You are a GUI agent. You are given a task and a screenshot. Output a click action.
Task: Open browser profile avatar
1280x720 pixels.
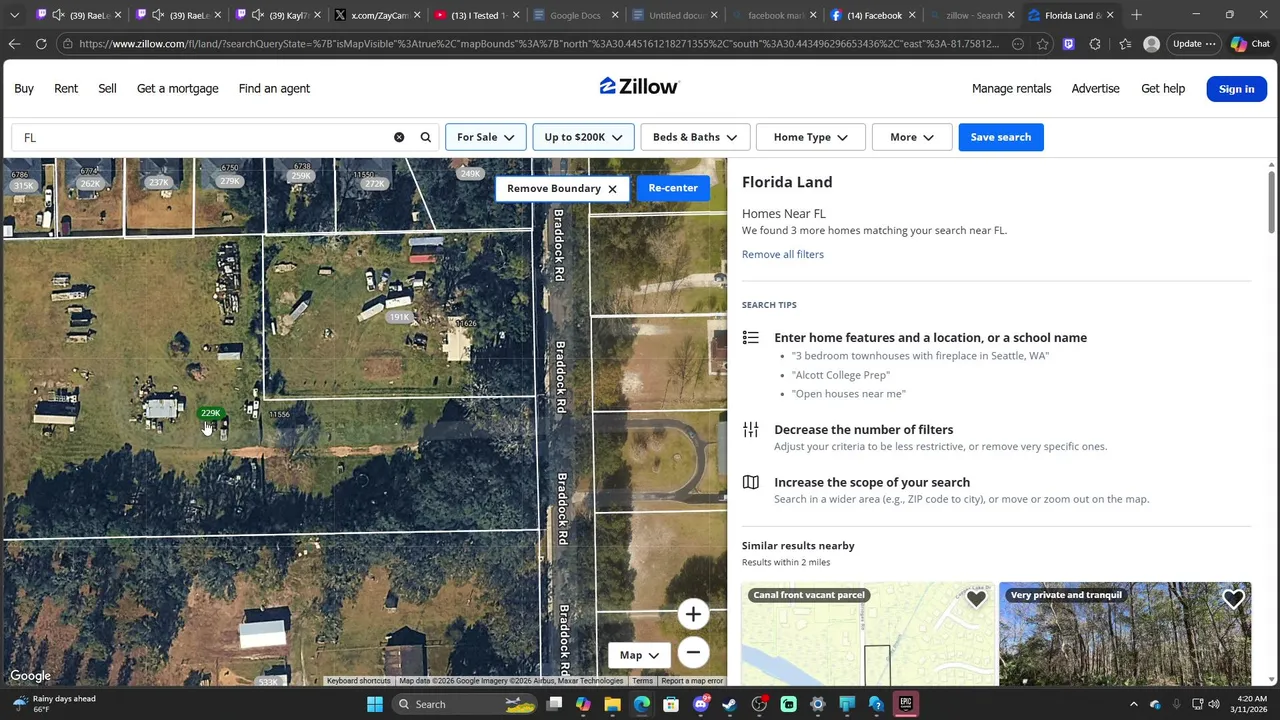click(1151, 44)
